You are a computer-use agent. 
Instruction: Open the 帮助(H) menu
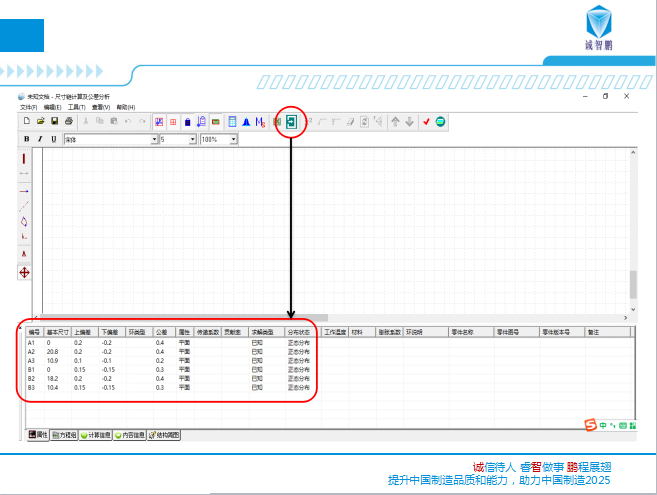[126, 107]
